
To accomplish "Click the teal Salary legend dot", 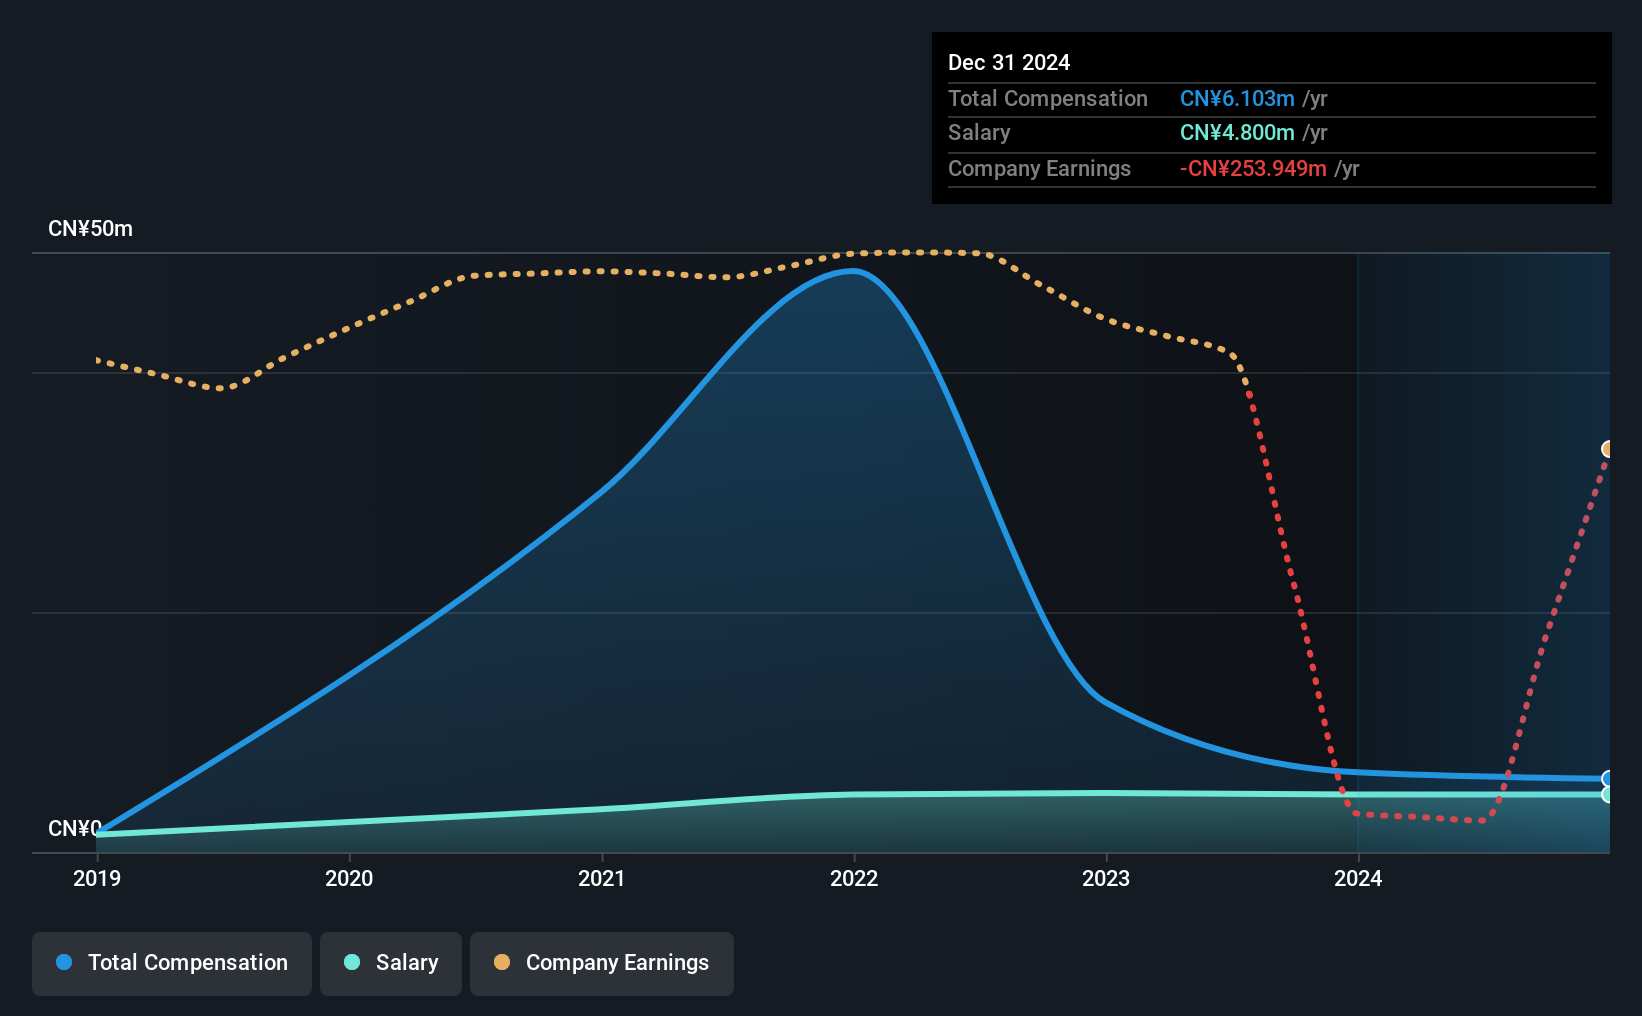I will tap(352, 962).
